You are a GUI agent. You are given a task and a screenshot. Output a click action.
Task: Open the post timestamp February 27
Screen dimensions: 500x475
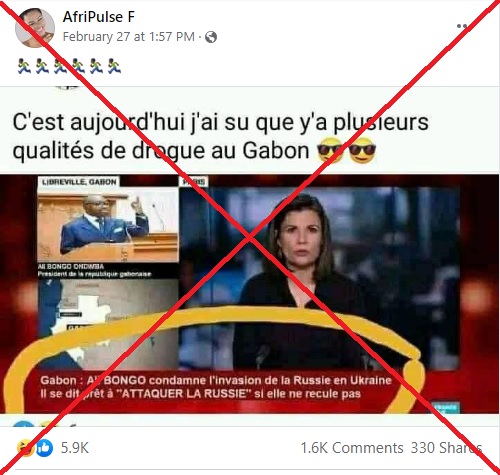(x=128, y=37)
